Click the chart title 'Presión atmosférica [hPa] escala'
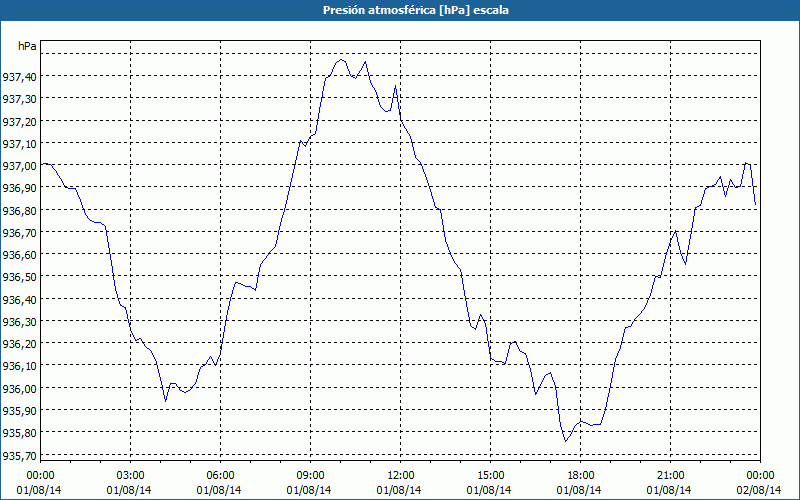This screenshot has width=800, height=500. tap(416, 10)
